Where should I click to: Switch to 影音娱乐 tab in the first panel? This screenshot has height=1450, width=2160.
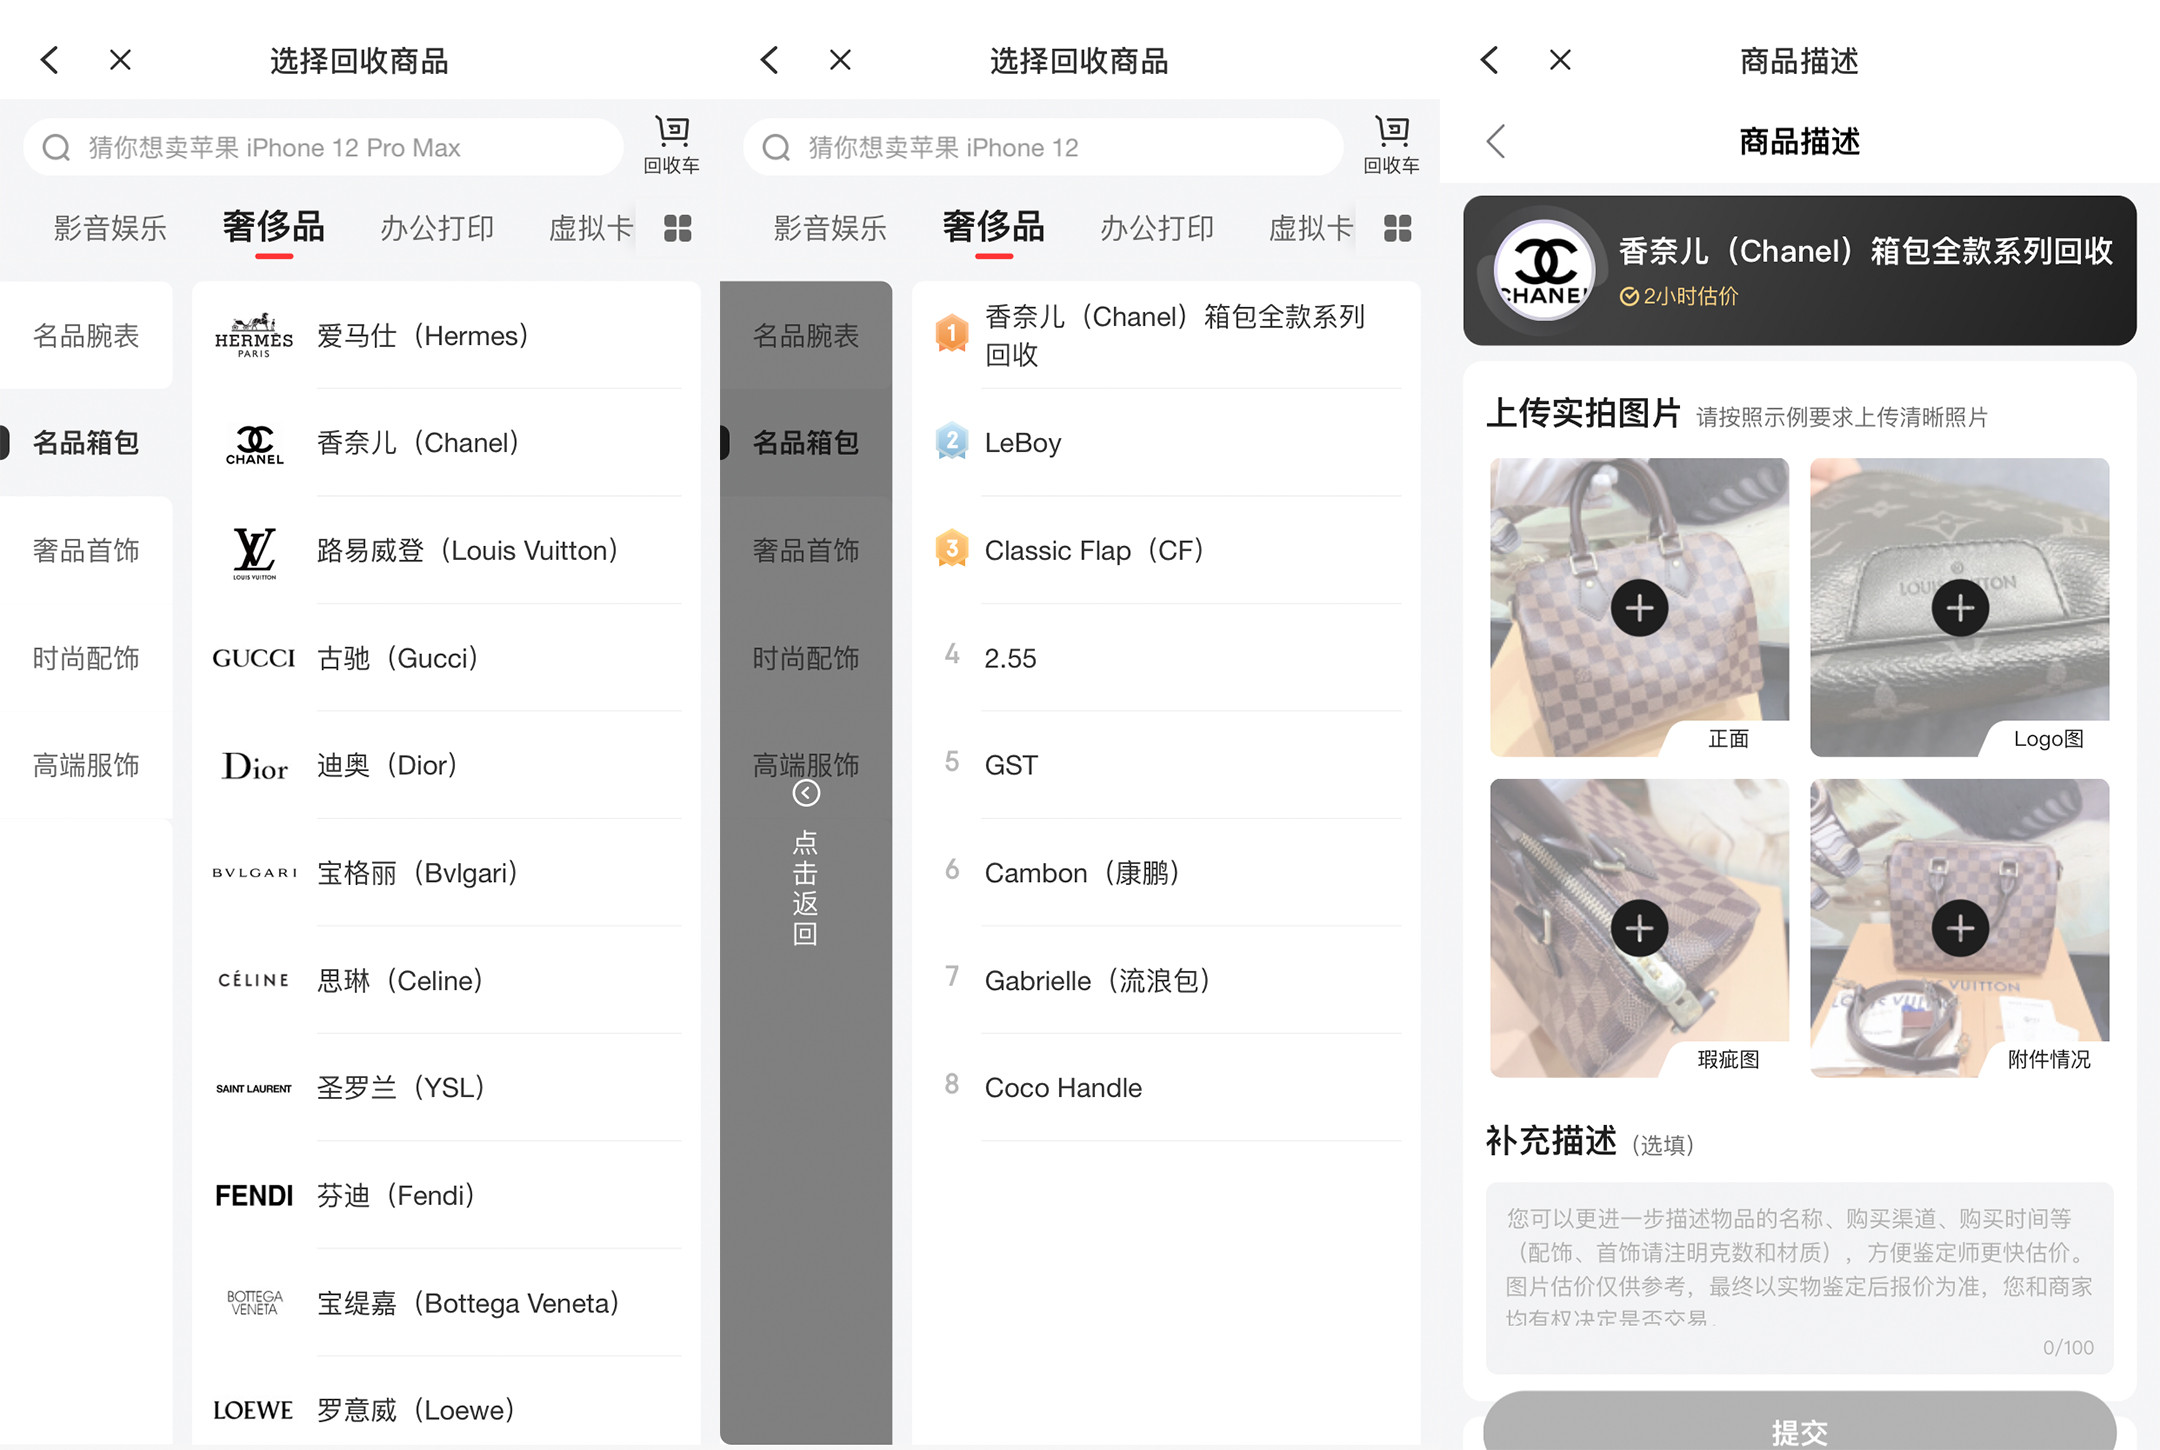(x=110, y=229)
